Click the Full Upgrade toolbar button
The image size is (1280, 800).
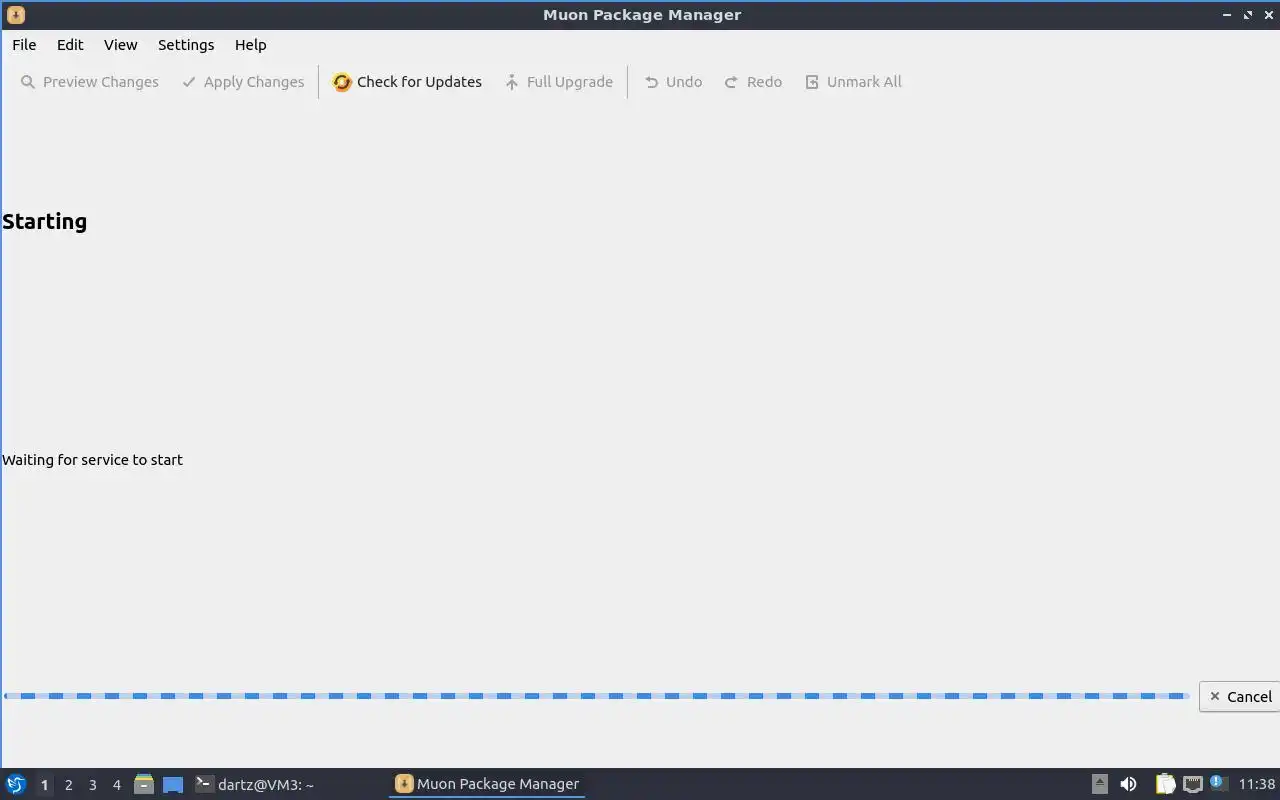point(558,82)
